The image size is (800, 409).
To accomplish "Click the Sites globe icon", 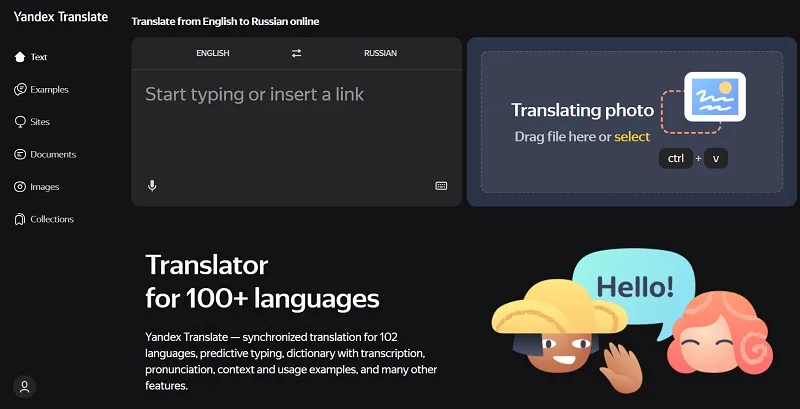I will (x=20, y=122).
